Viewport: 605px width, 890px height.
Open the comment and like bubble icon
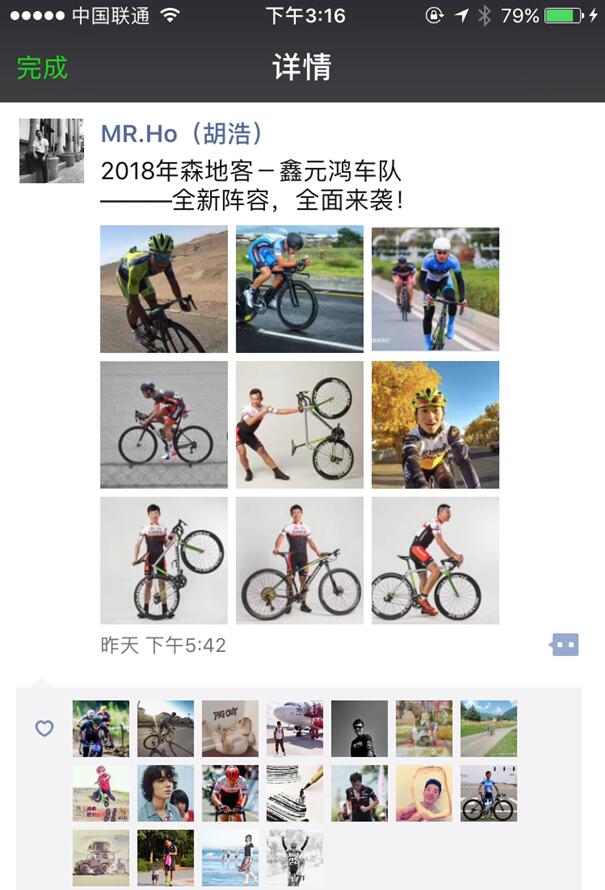564,645
